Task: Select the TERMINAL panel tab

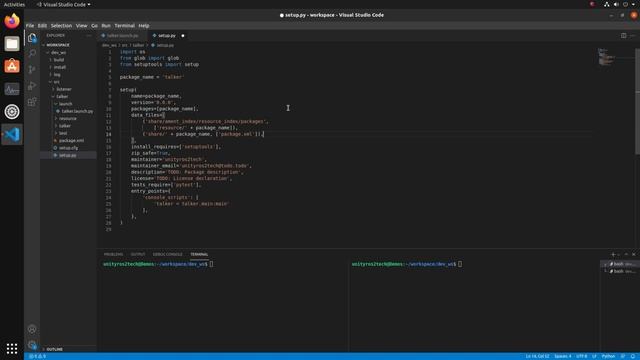Action: 199,254
